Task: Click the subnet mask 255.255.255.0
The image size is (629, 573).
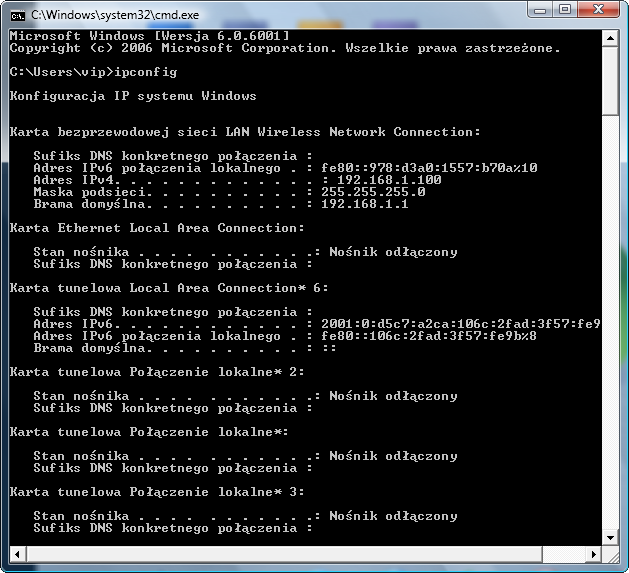Action: pyautogui.click(x=373, y=192)
